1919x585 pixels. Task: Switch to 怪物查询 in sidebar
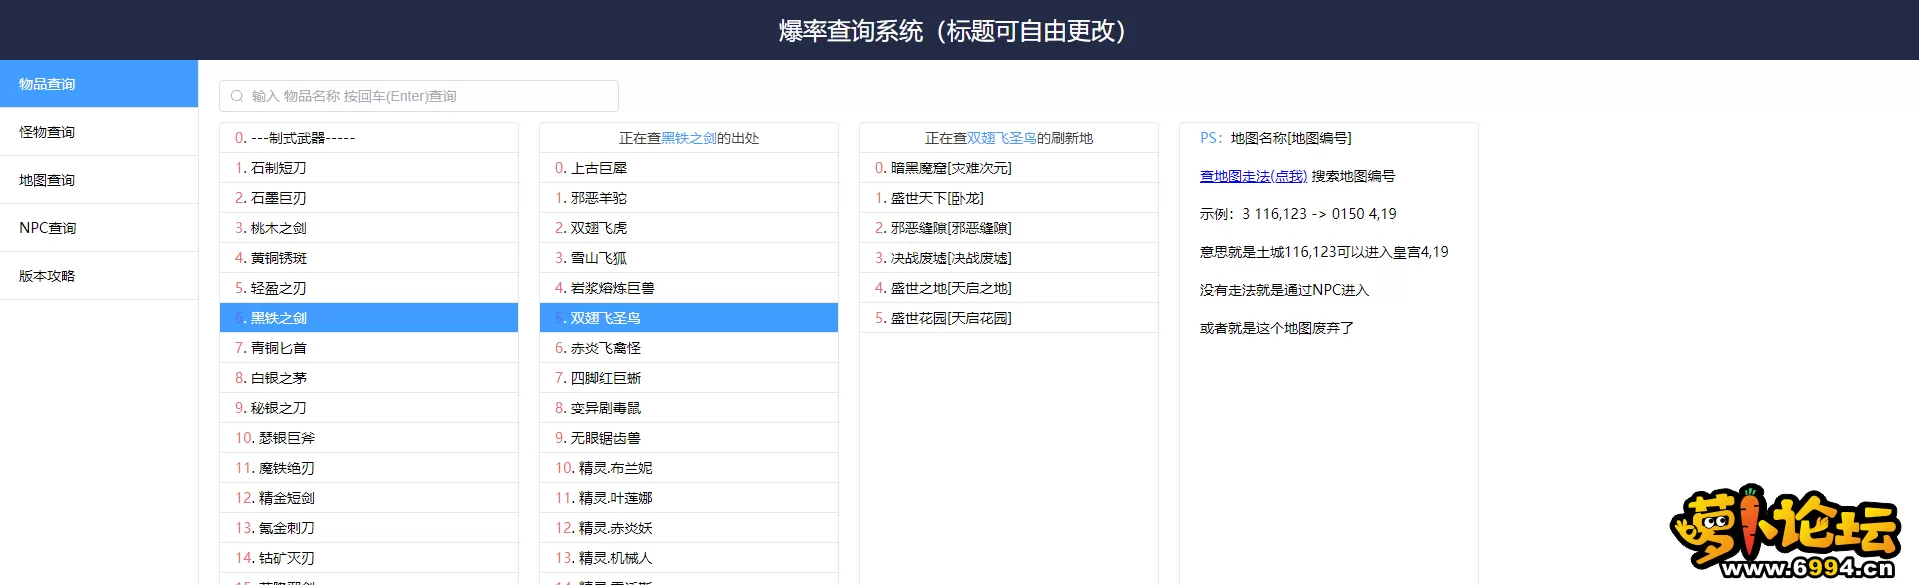98,132
